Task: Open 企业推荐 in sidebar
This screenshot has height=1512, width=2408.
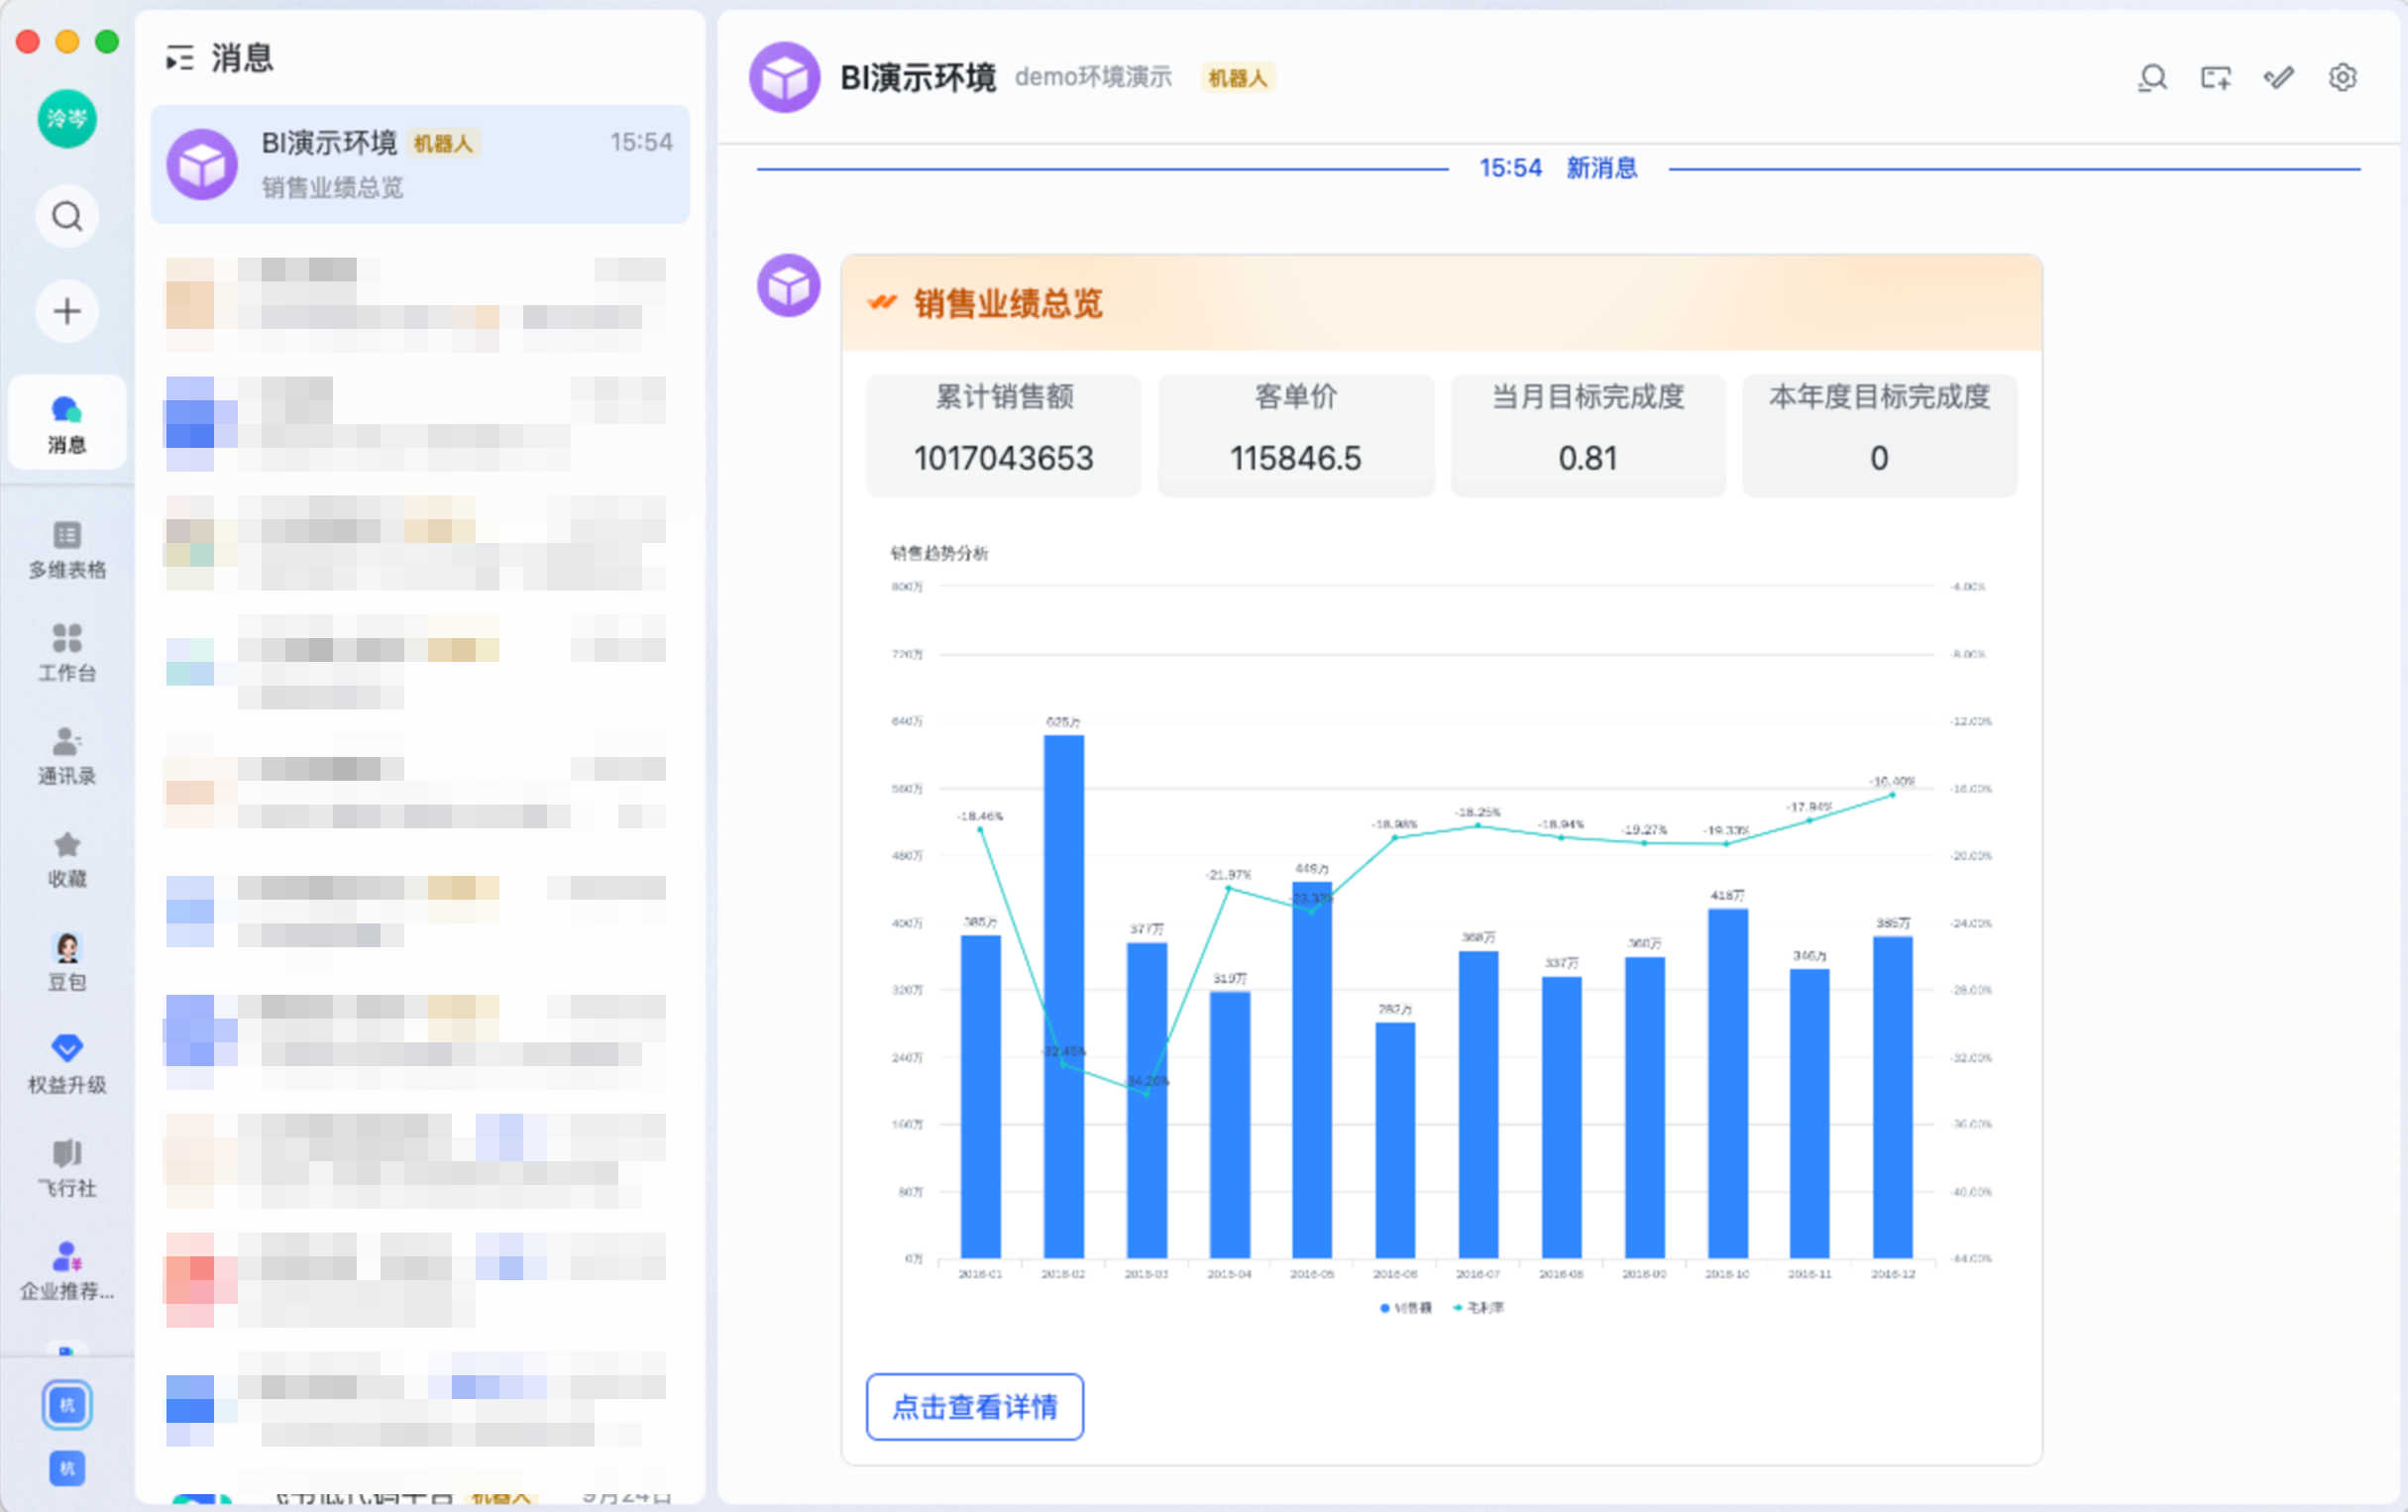Action: 67,1270
